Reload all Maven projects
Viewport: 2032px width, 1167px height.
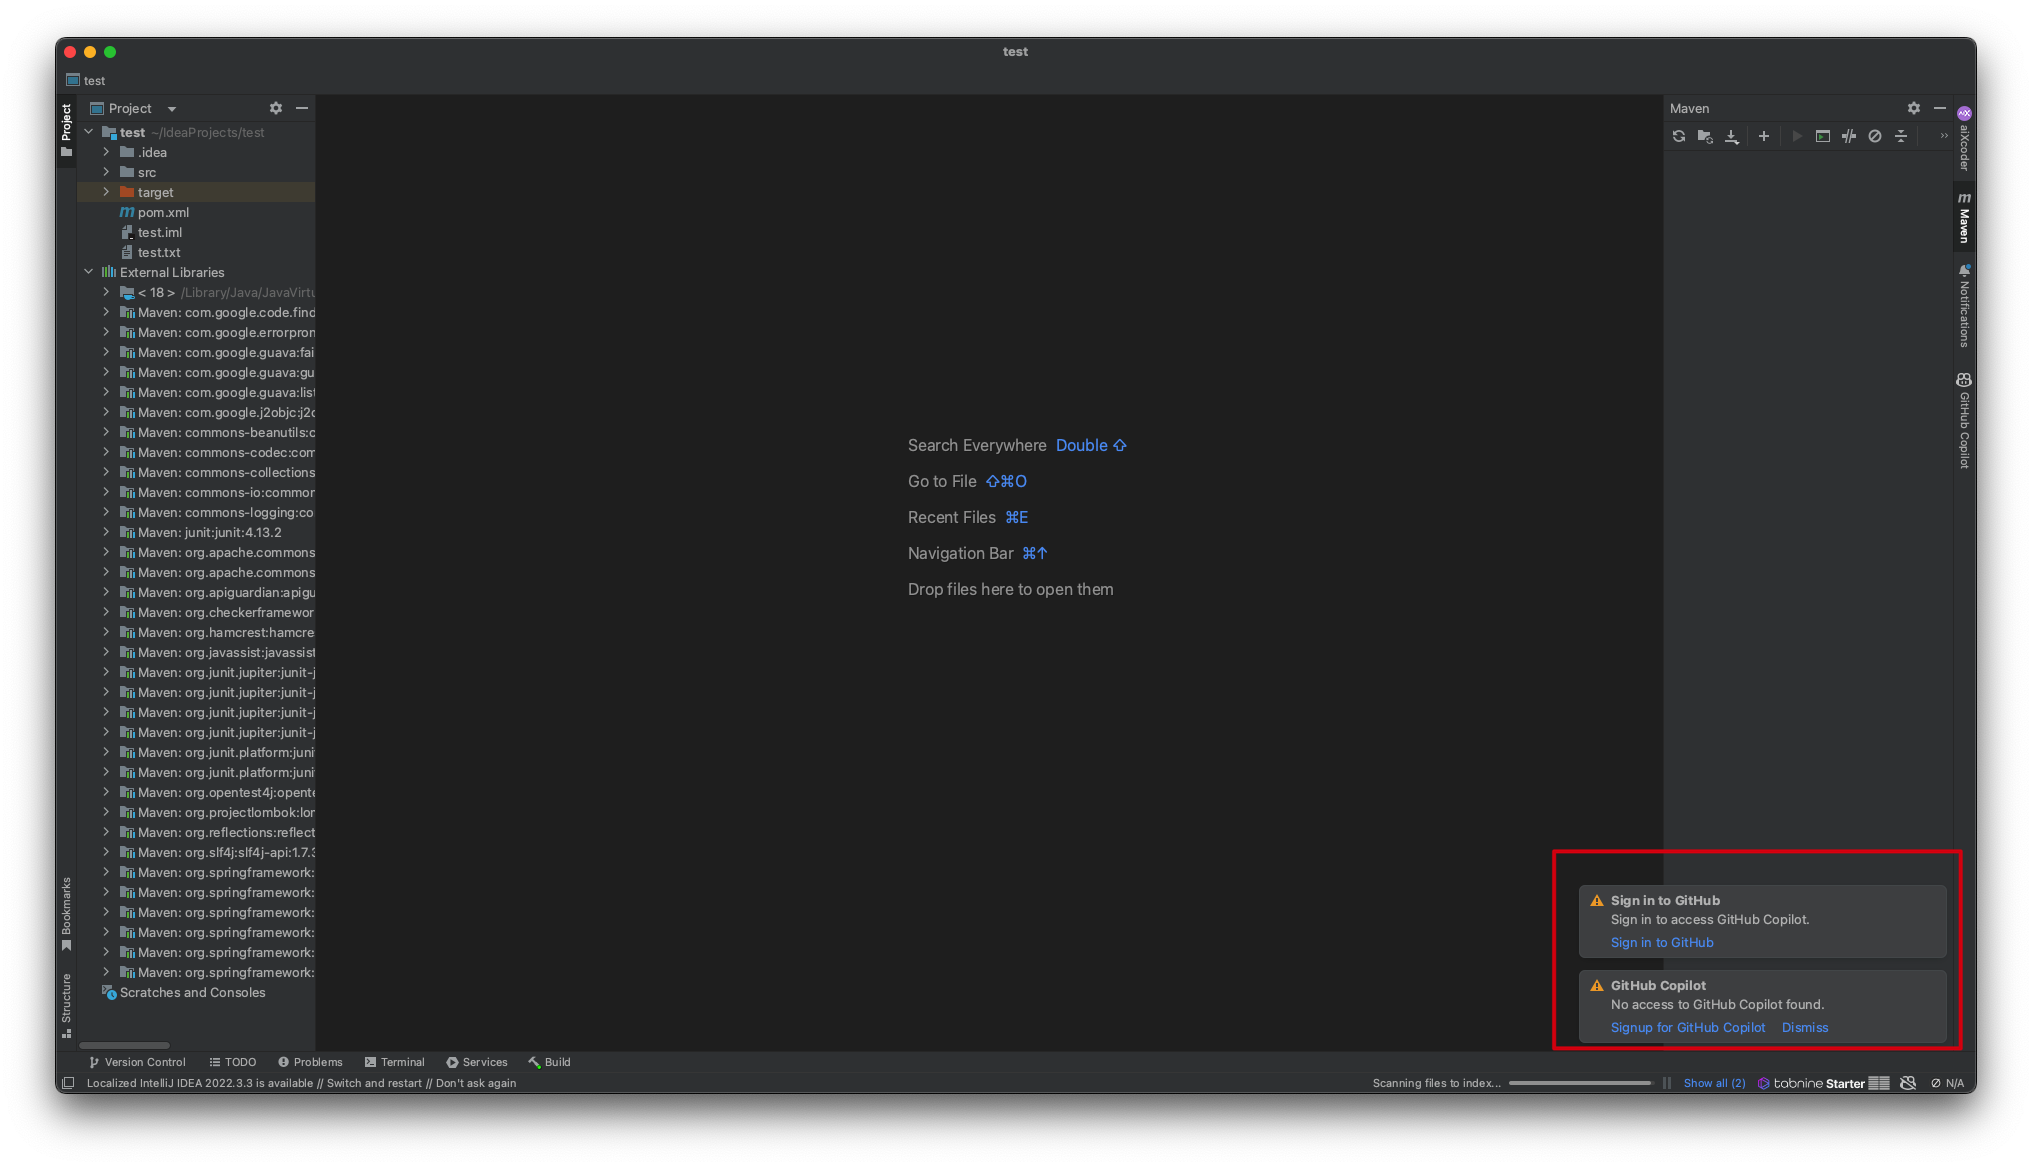(x=1679, y=136)
